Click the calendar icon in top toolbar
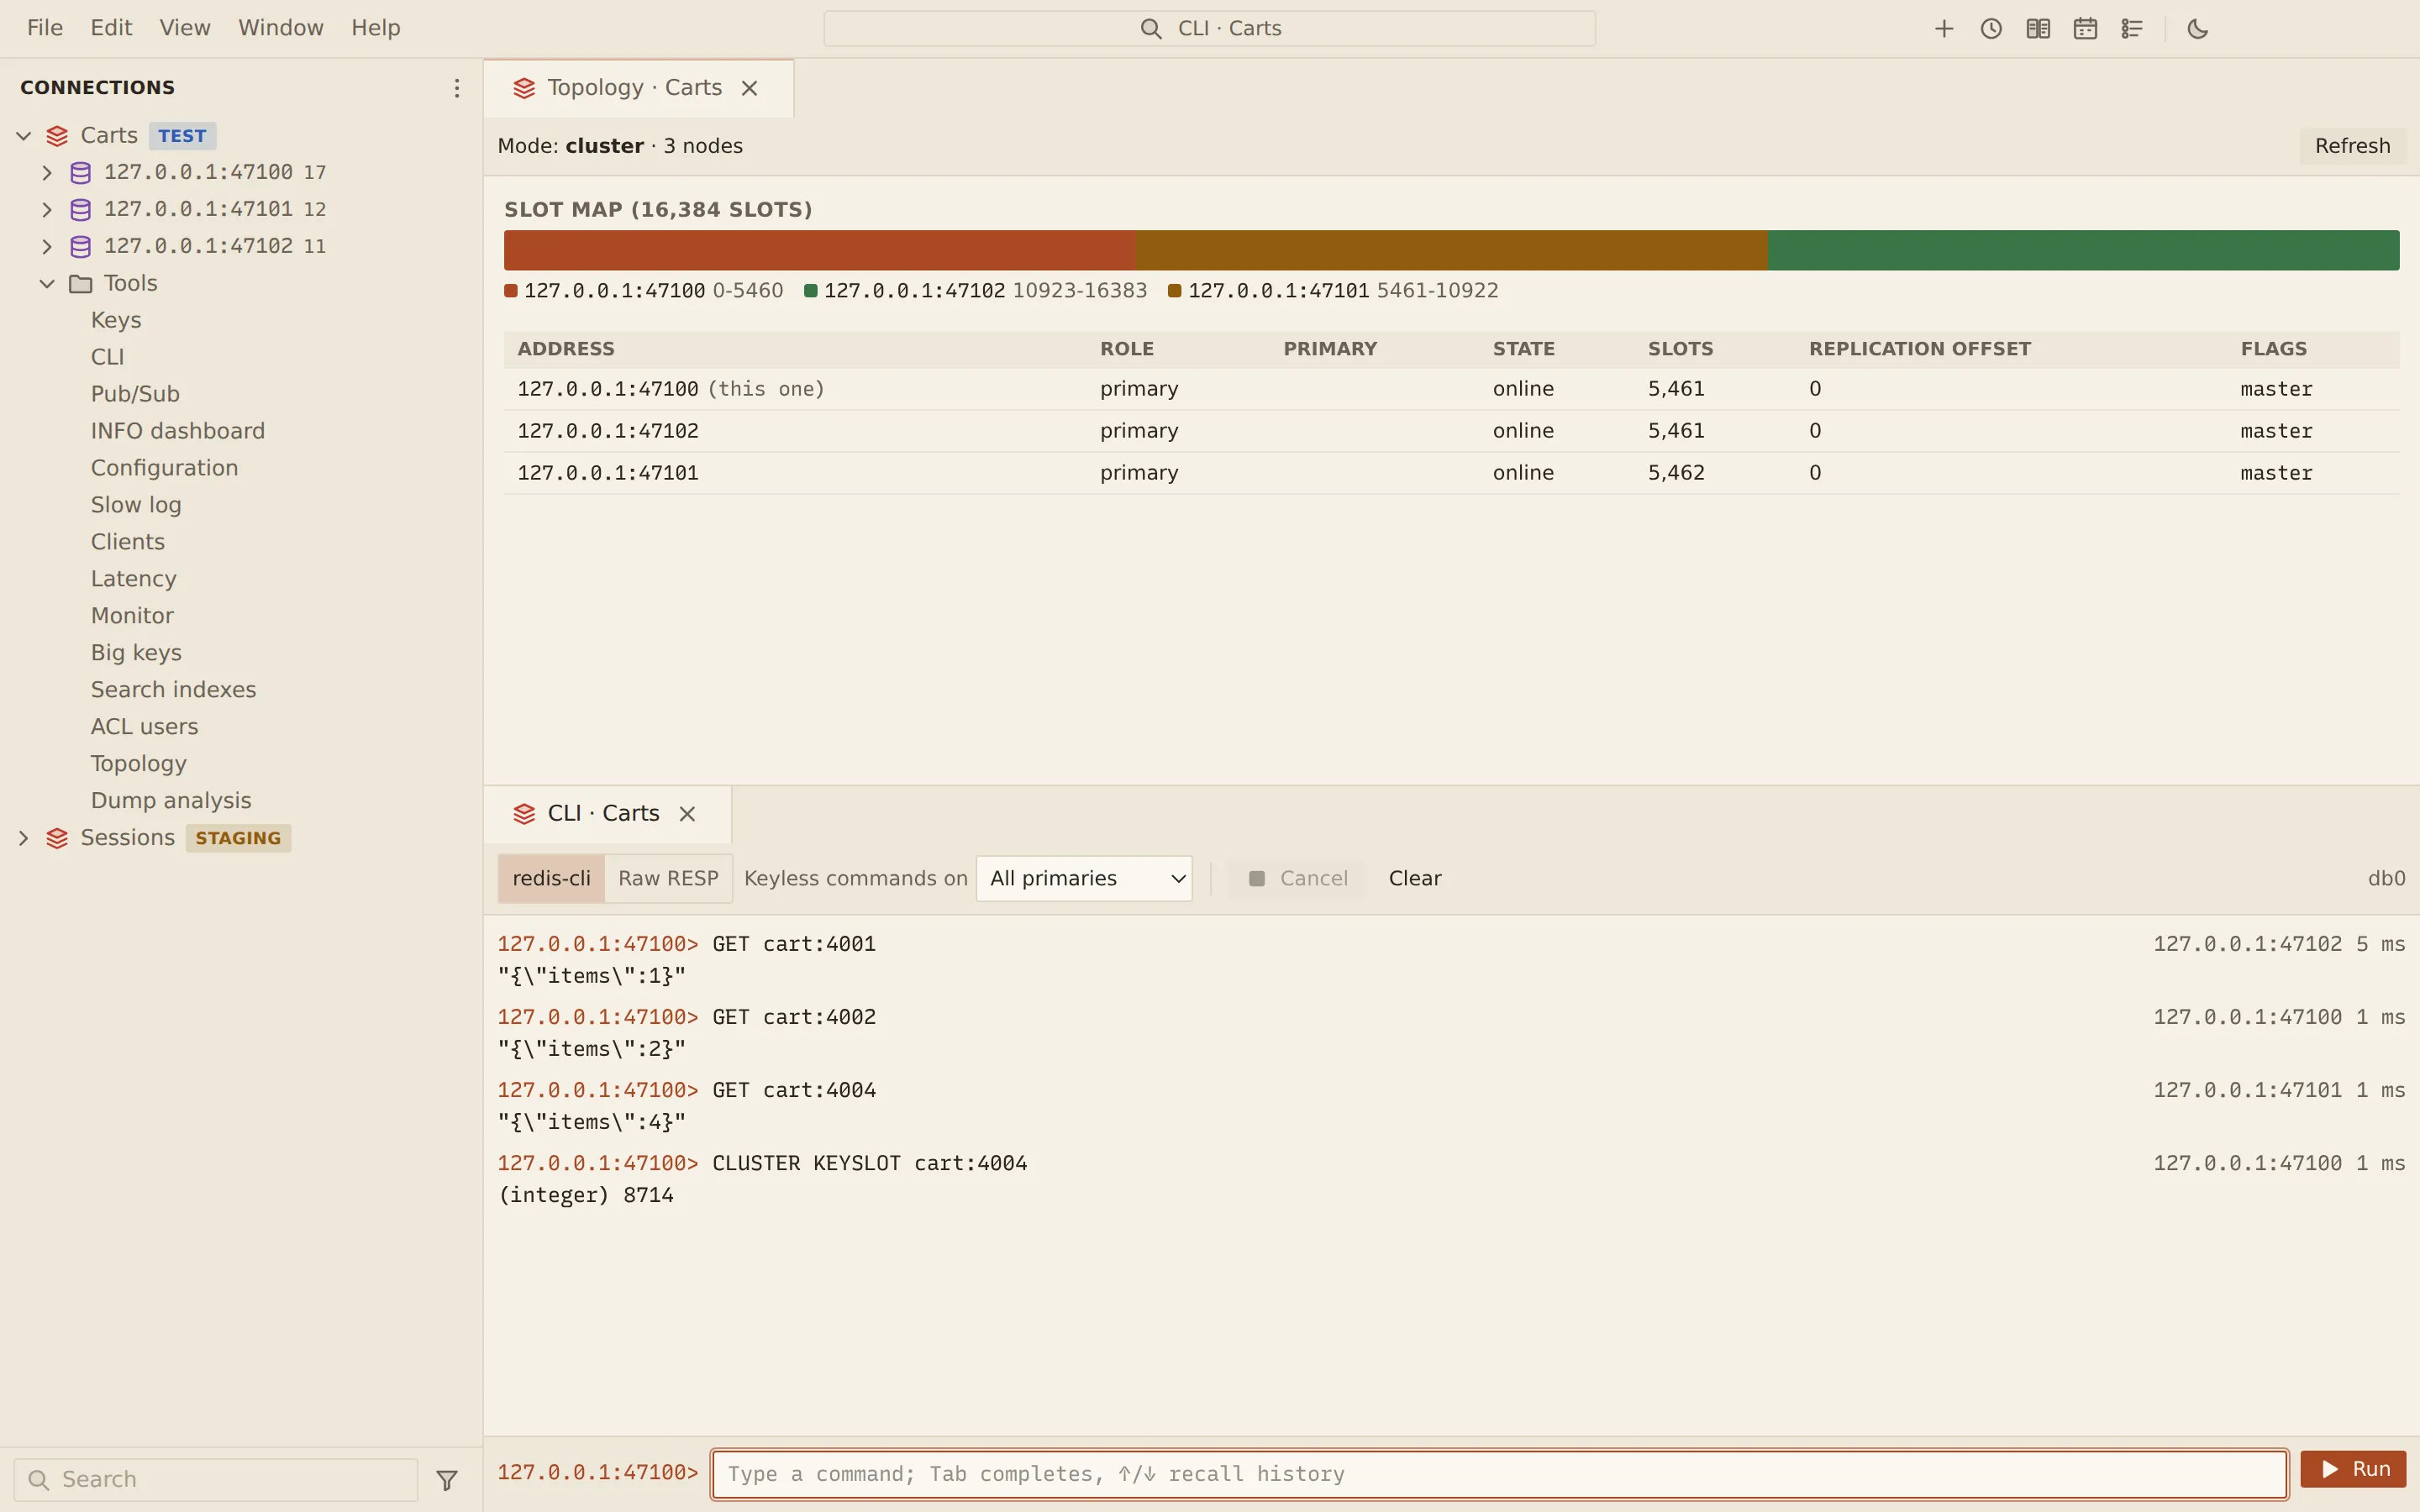Image resolution: width=2420 pixels, height=1512 pixels. pyautogui.click(x=2084, y=29)
